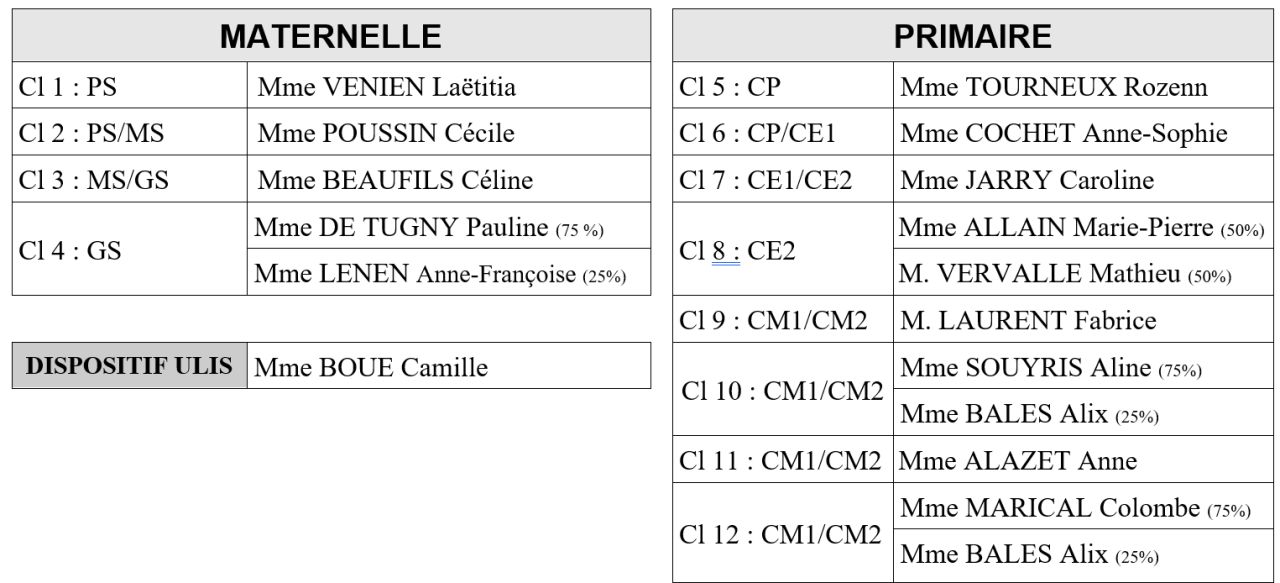Screen dimensions: 1280x583
Task: Click Mme ALAZET Anne cell
Action: tap(1083, 461)
